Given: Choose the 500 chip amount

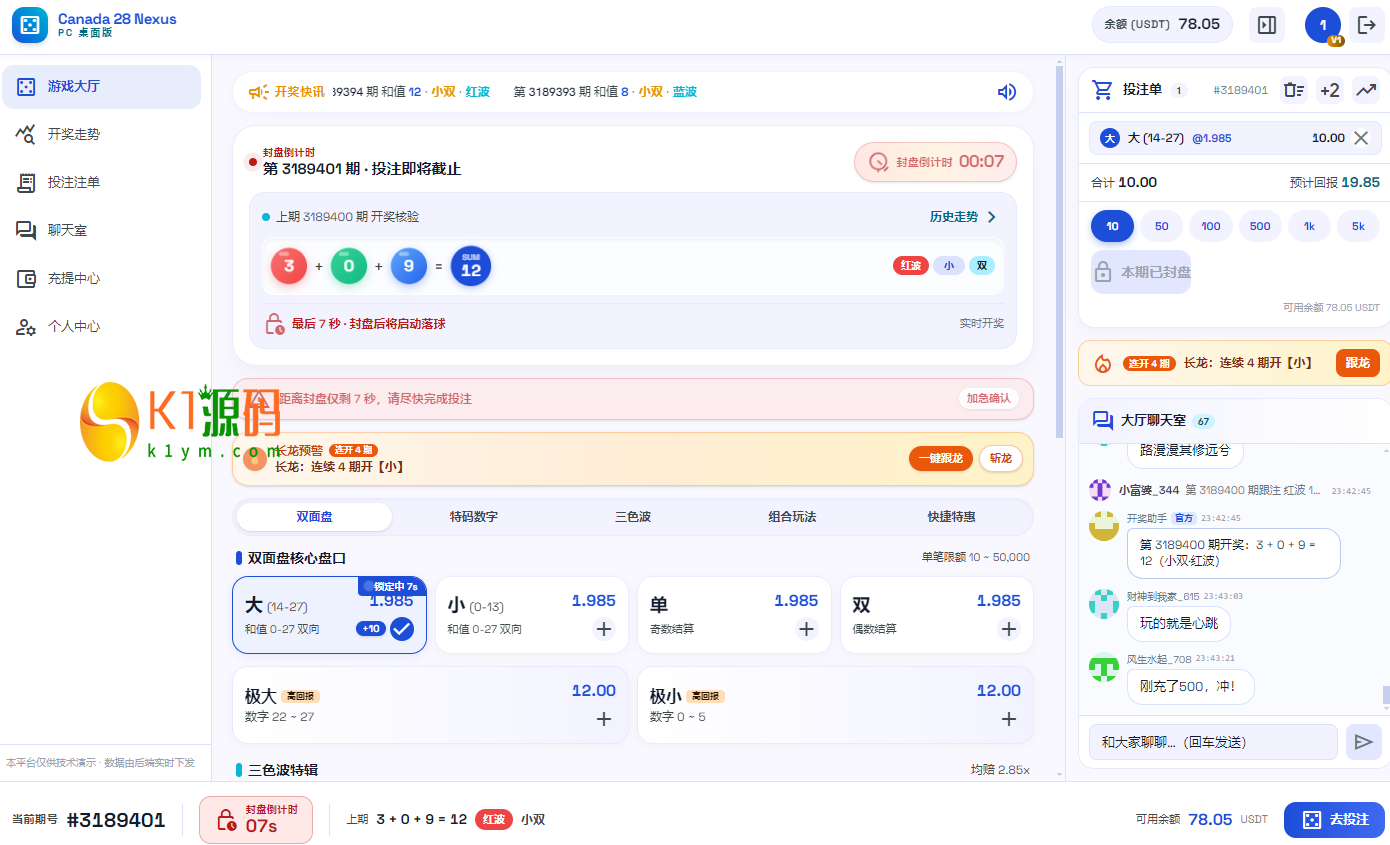Looking at the screenshot, I should click(x=1260, y=226).
